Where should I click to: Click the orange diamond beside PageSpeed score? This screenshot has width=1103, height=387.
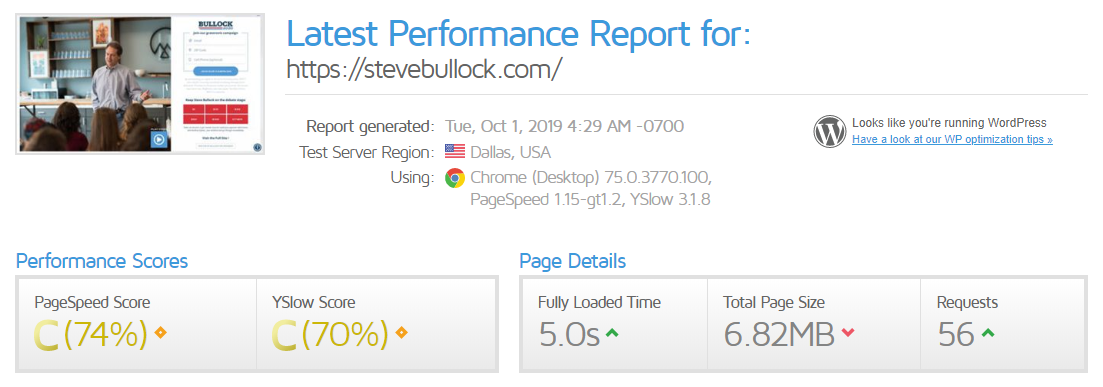coord(160,333)
